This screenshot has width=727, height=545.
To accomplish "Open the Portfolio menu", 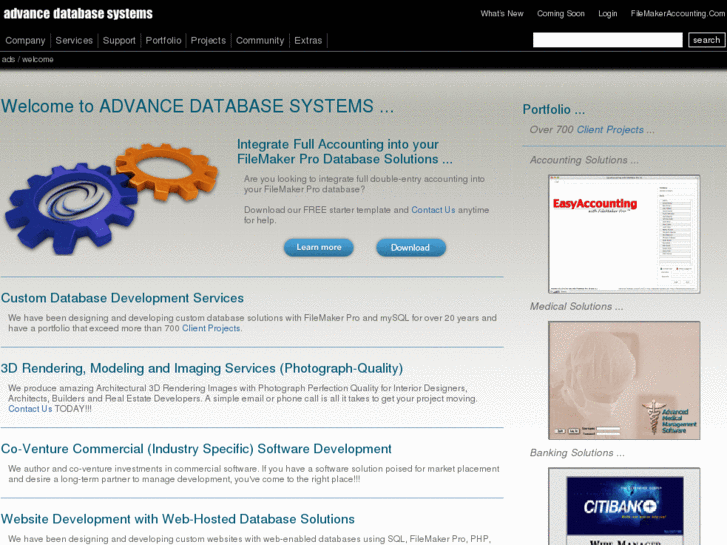I will (x=163, y=40).
